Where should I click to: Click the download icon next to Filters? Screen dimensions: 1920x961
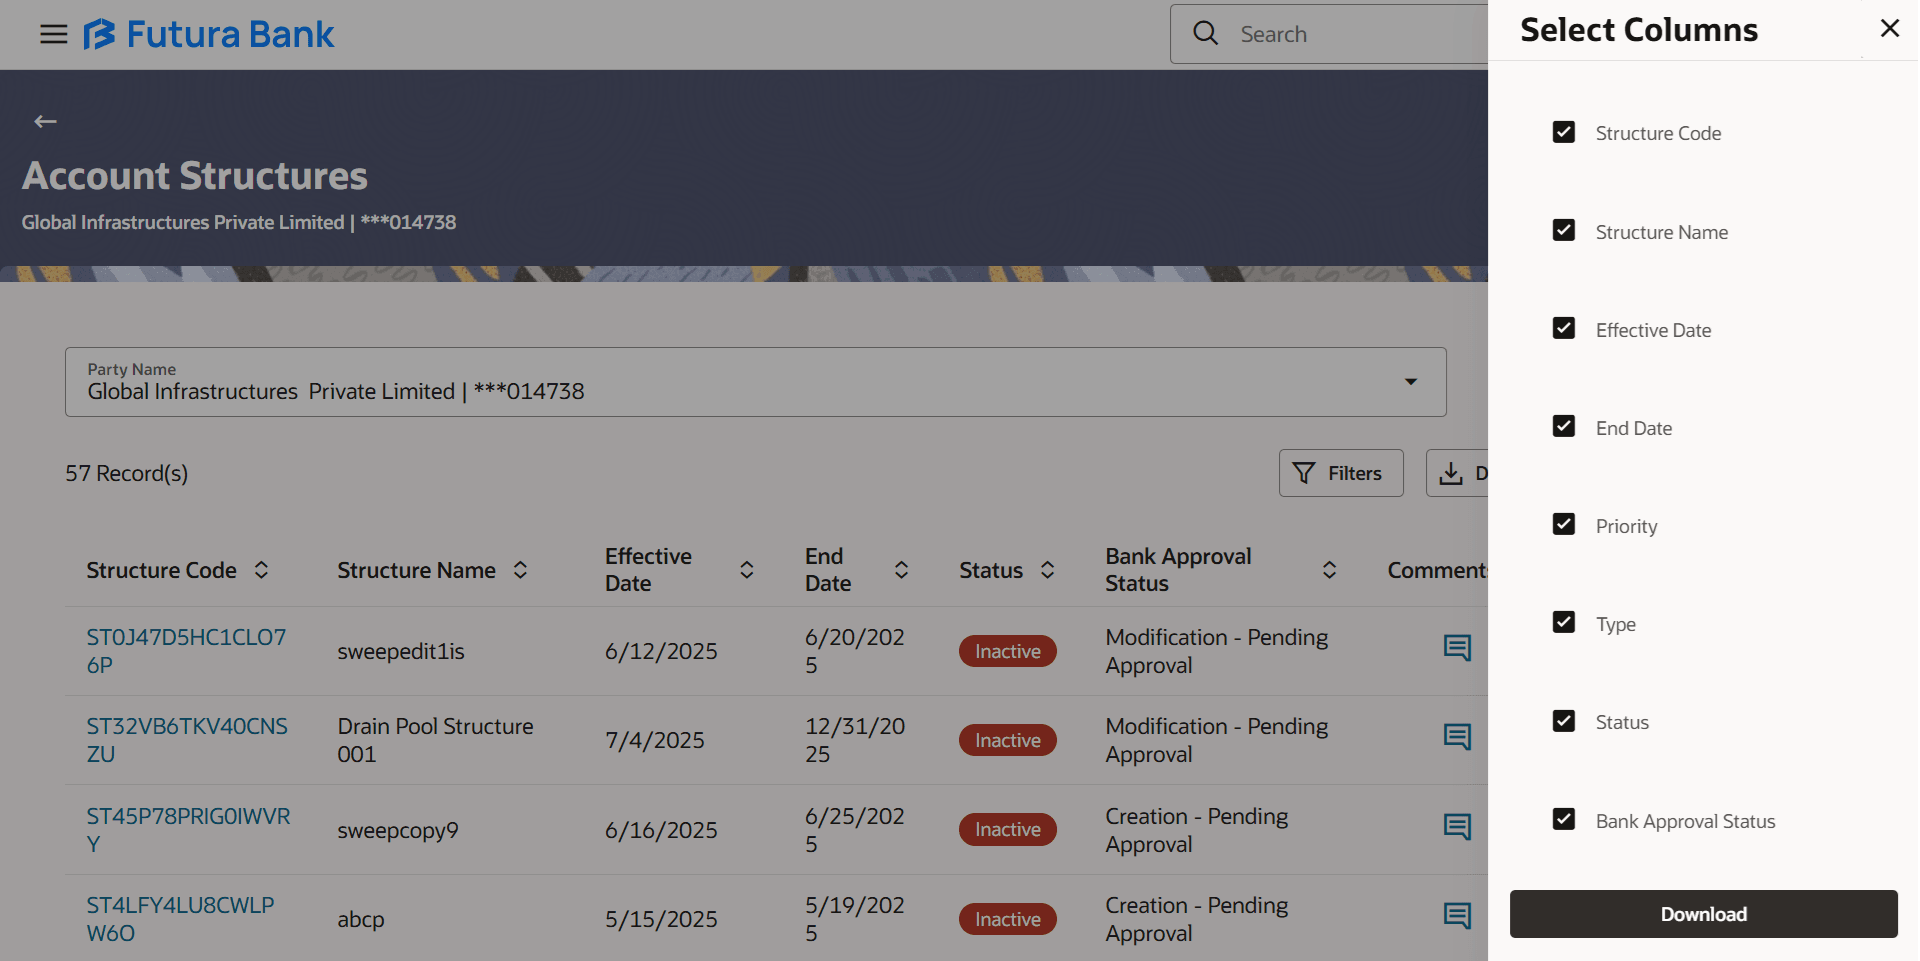tap(1451, 473)
